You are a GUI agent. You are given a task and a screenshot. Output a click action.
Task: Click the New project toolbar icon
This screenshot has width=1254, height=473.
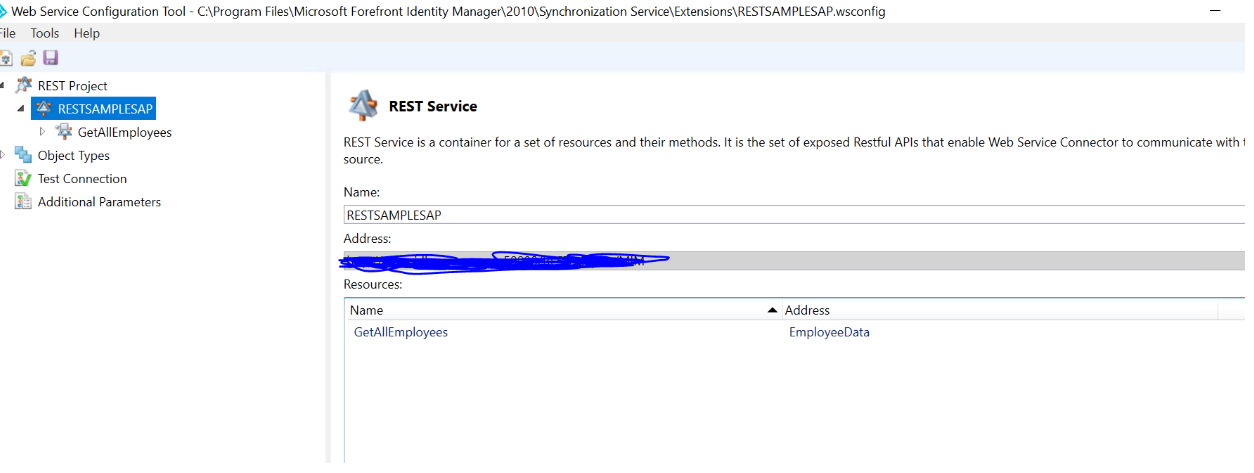(5, 58)
